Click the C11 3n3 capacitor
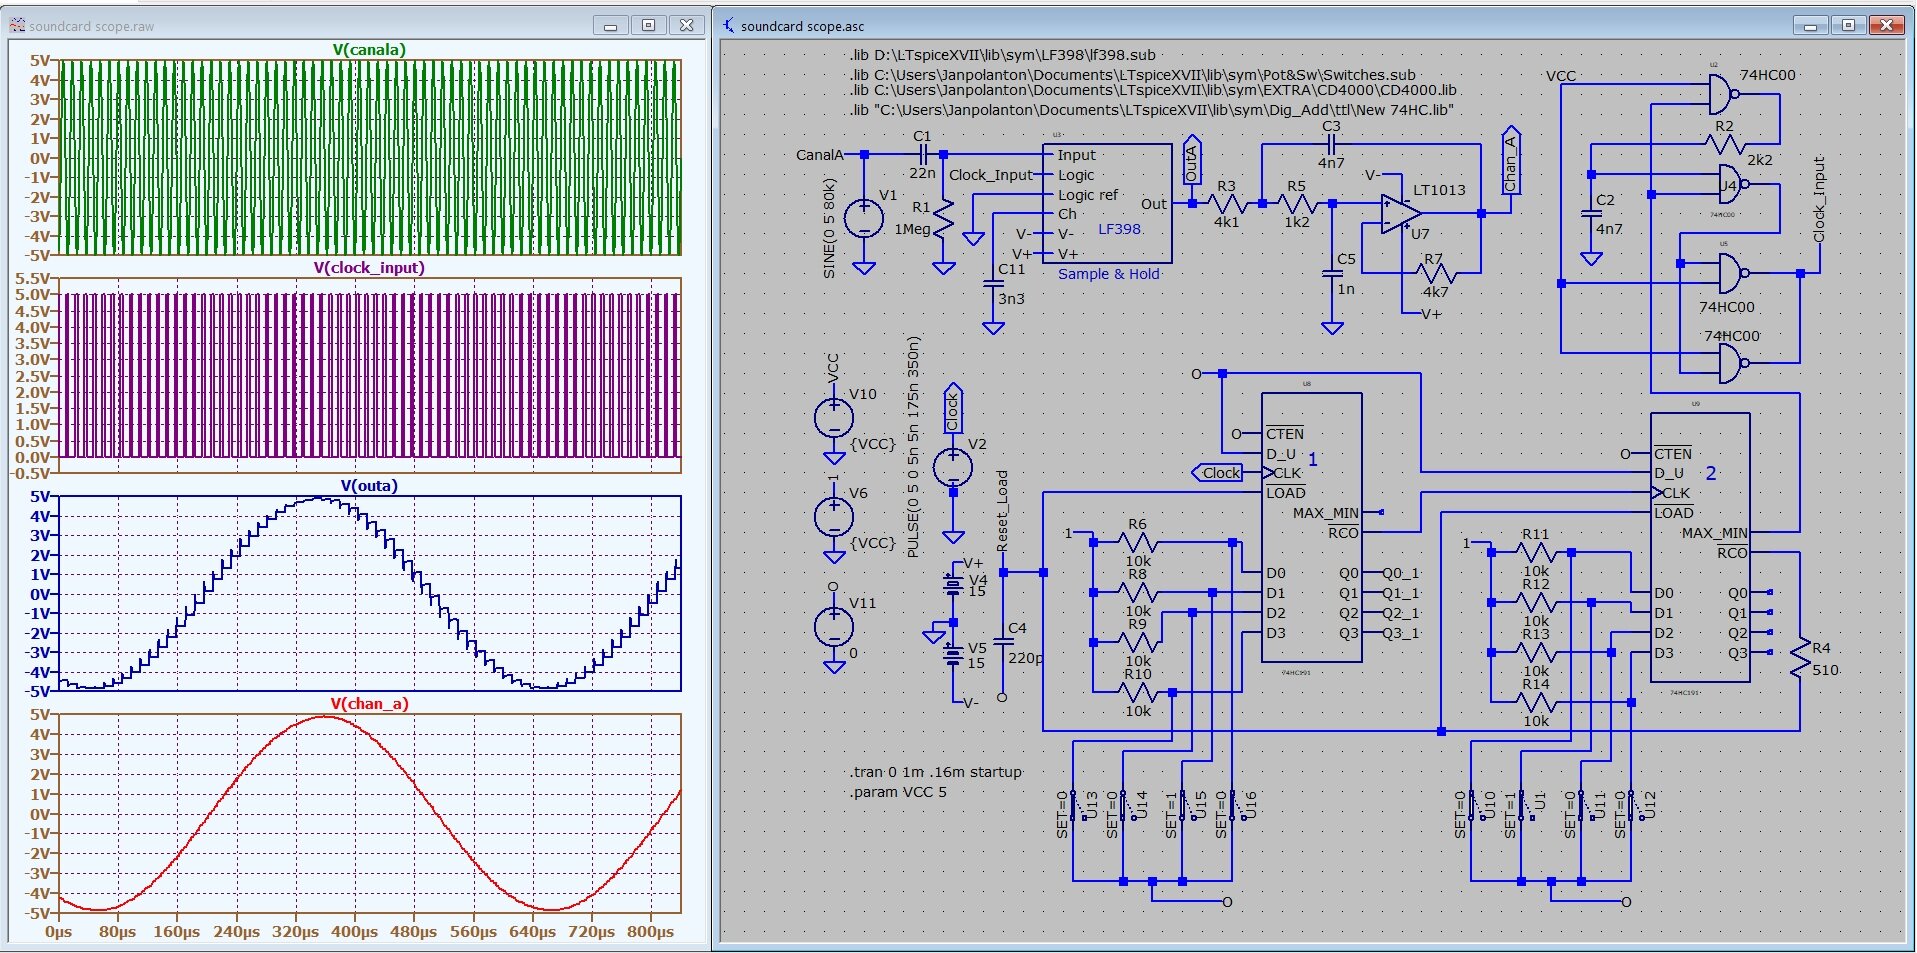Viewport: 1917px width, 953px height. 993,284
